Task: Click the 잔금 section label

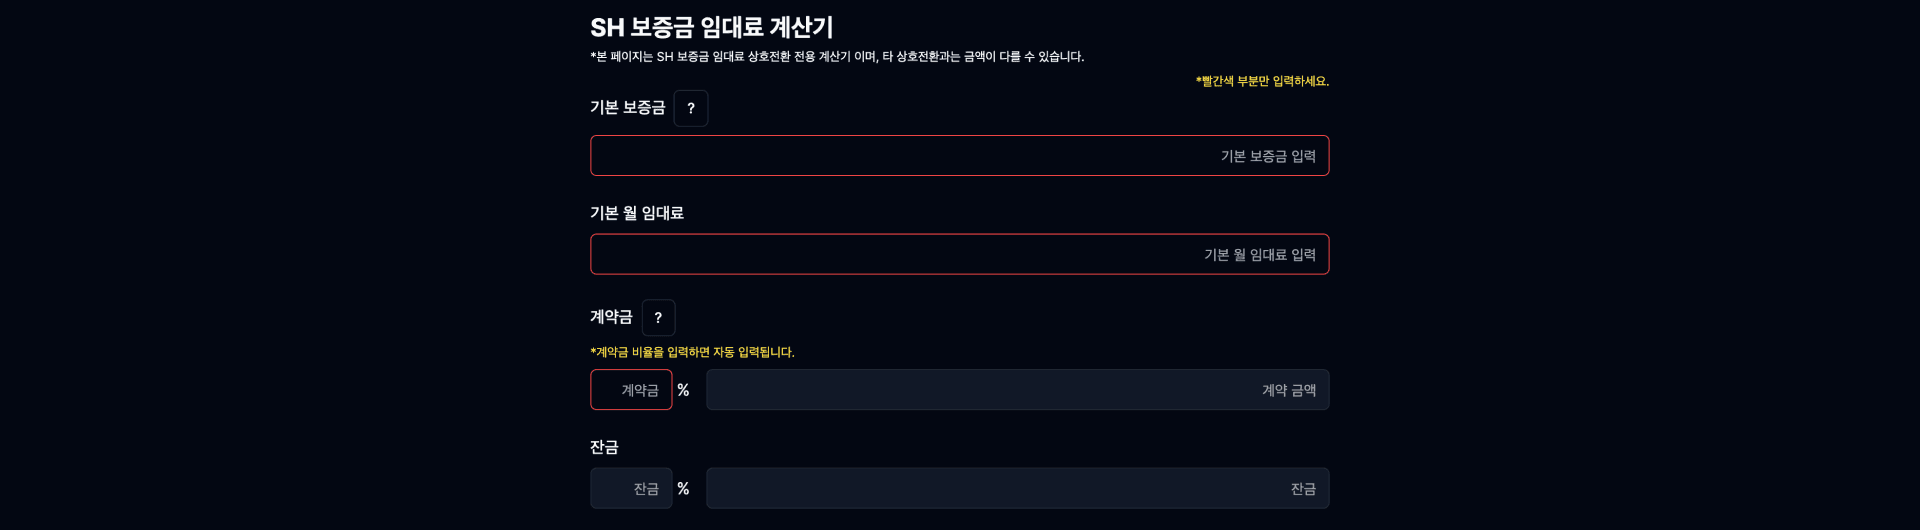Action: [604, 447]
